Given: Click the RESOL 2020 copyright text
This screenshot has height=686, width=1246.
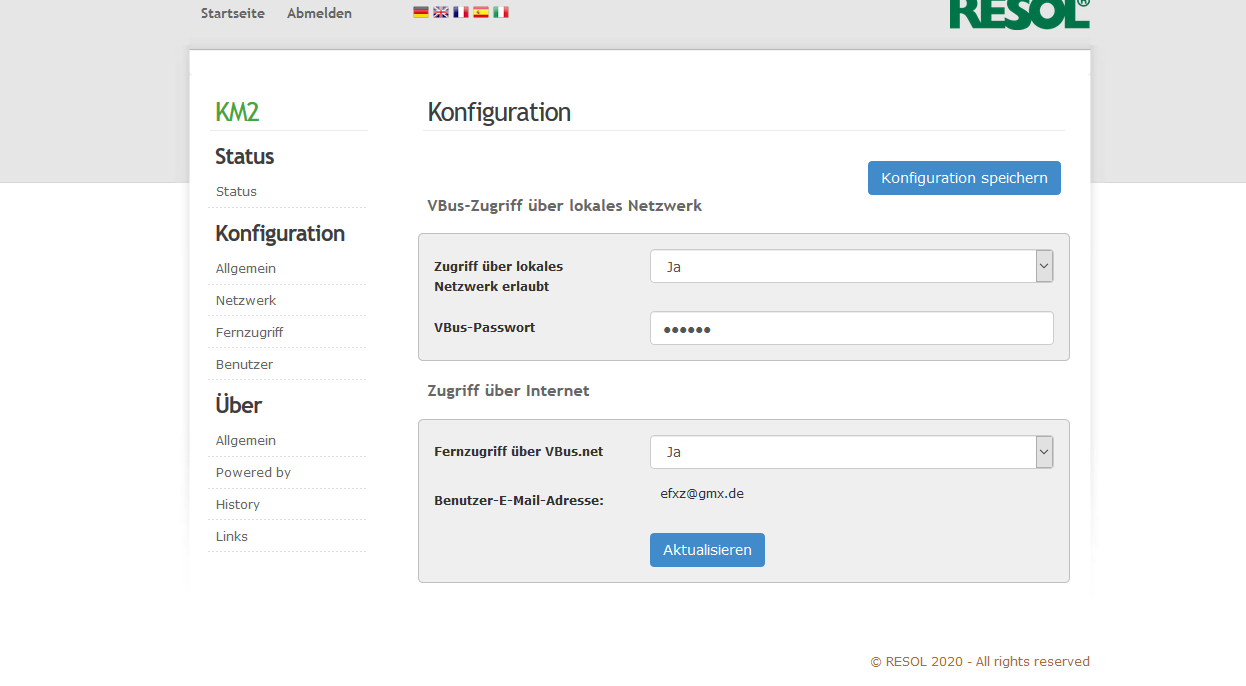Looking at the screenshot, I should (980, 662).
